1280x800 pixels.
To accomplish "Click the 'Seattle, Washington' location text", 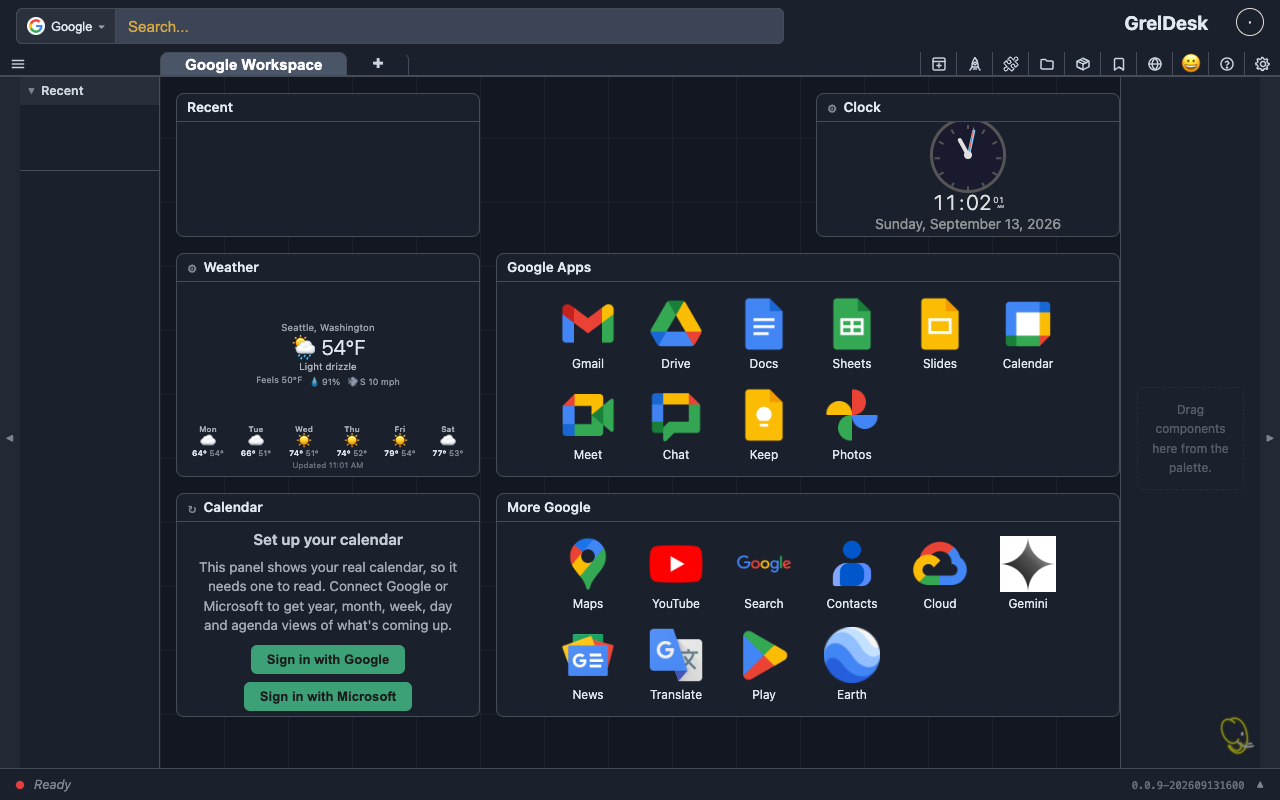I will click(328, 327).
